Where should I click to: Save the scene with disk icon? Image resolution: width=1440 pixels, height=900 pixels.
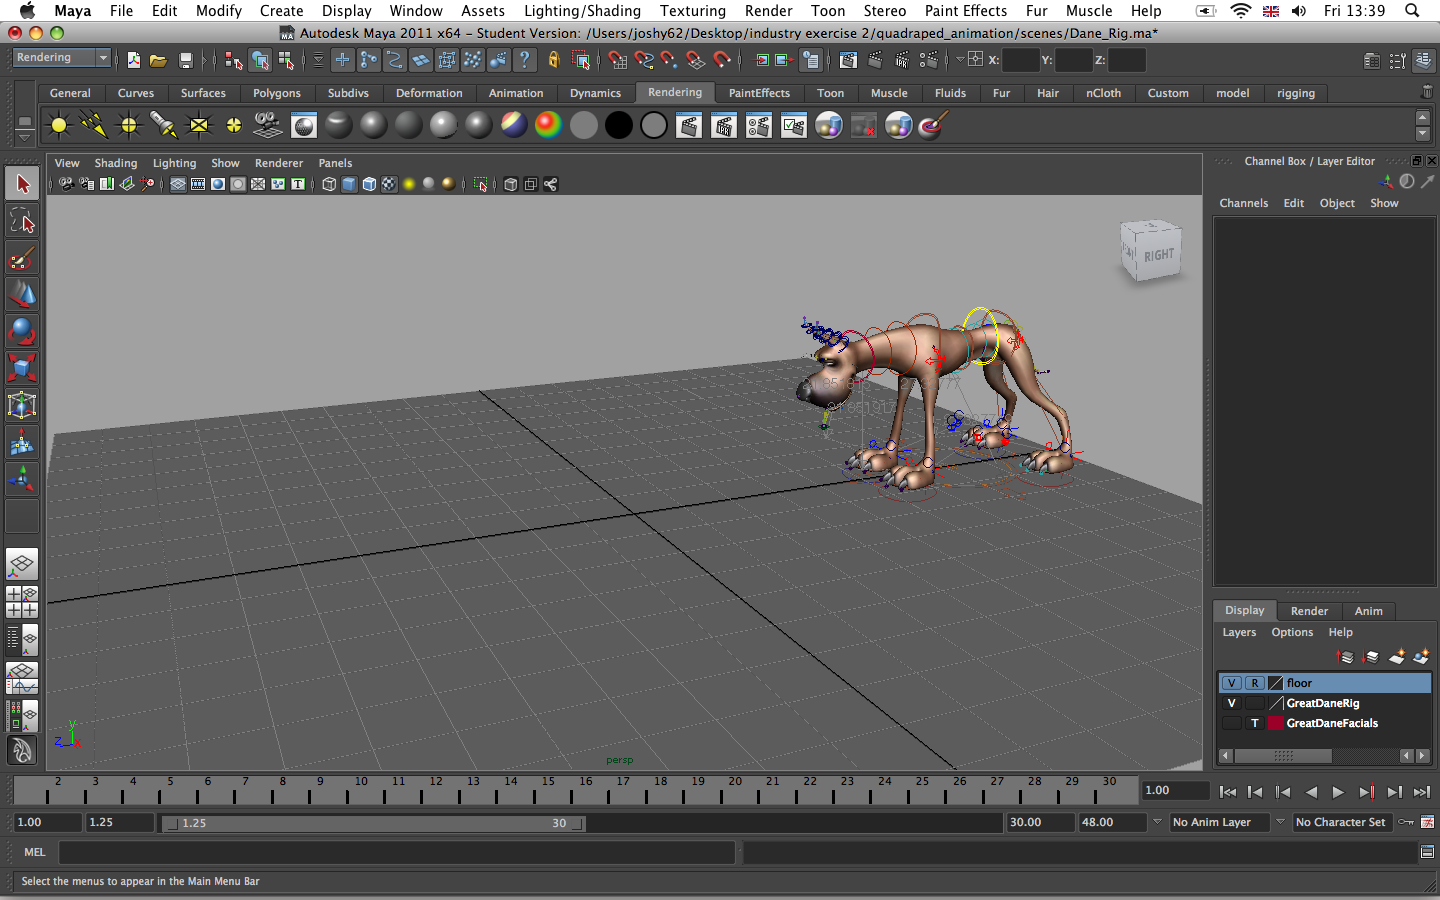click(186, 60)
